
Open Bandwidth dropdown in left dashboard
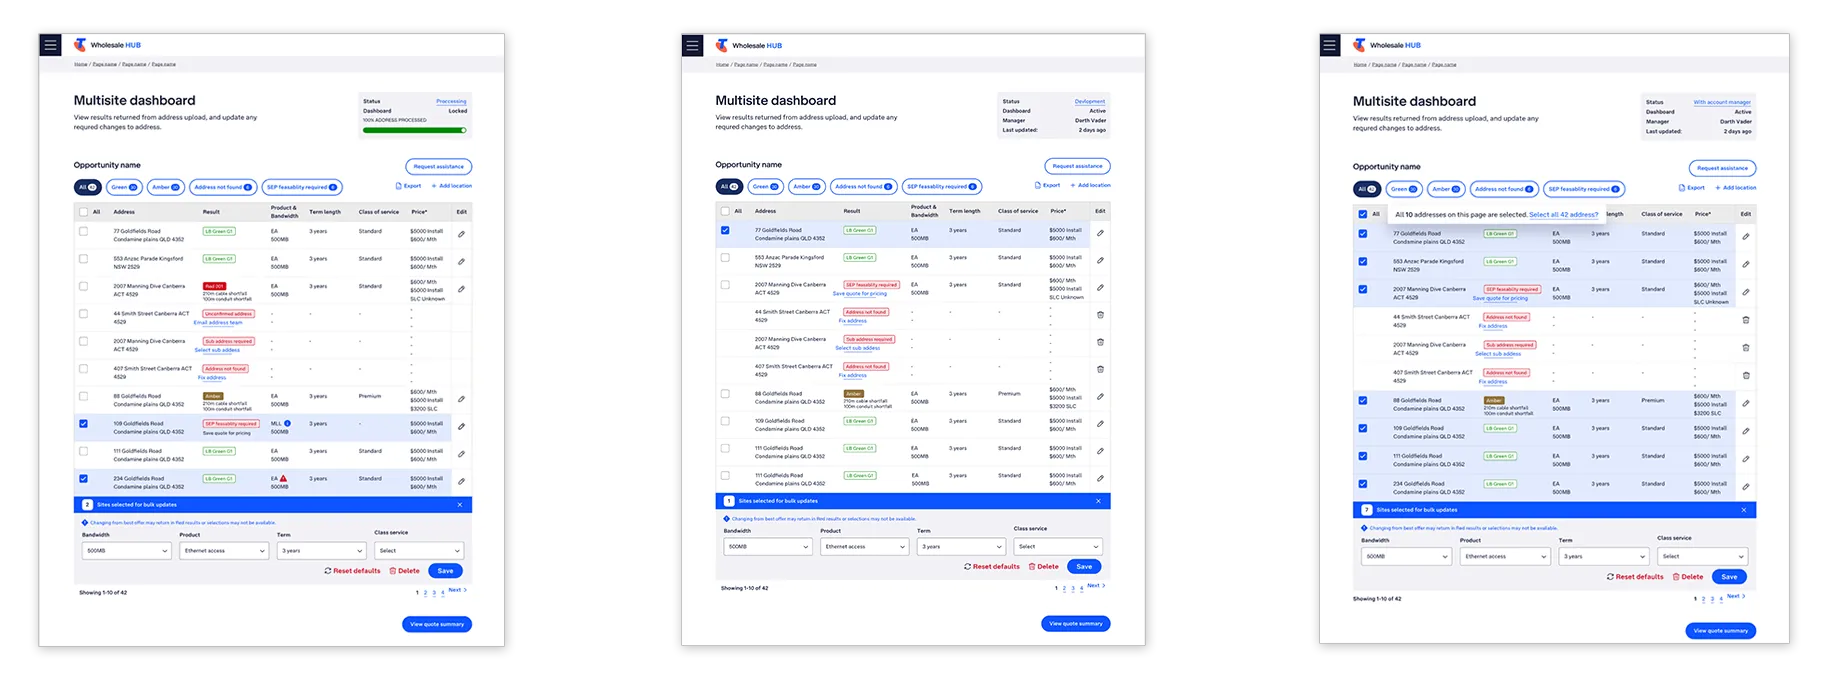(127, 551)
